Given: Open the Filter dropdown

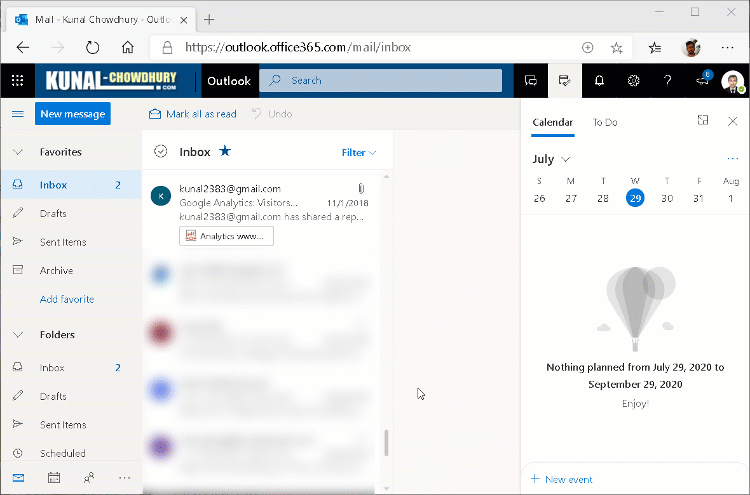Looking at the screenshot, I should (x=359, y=153).
